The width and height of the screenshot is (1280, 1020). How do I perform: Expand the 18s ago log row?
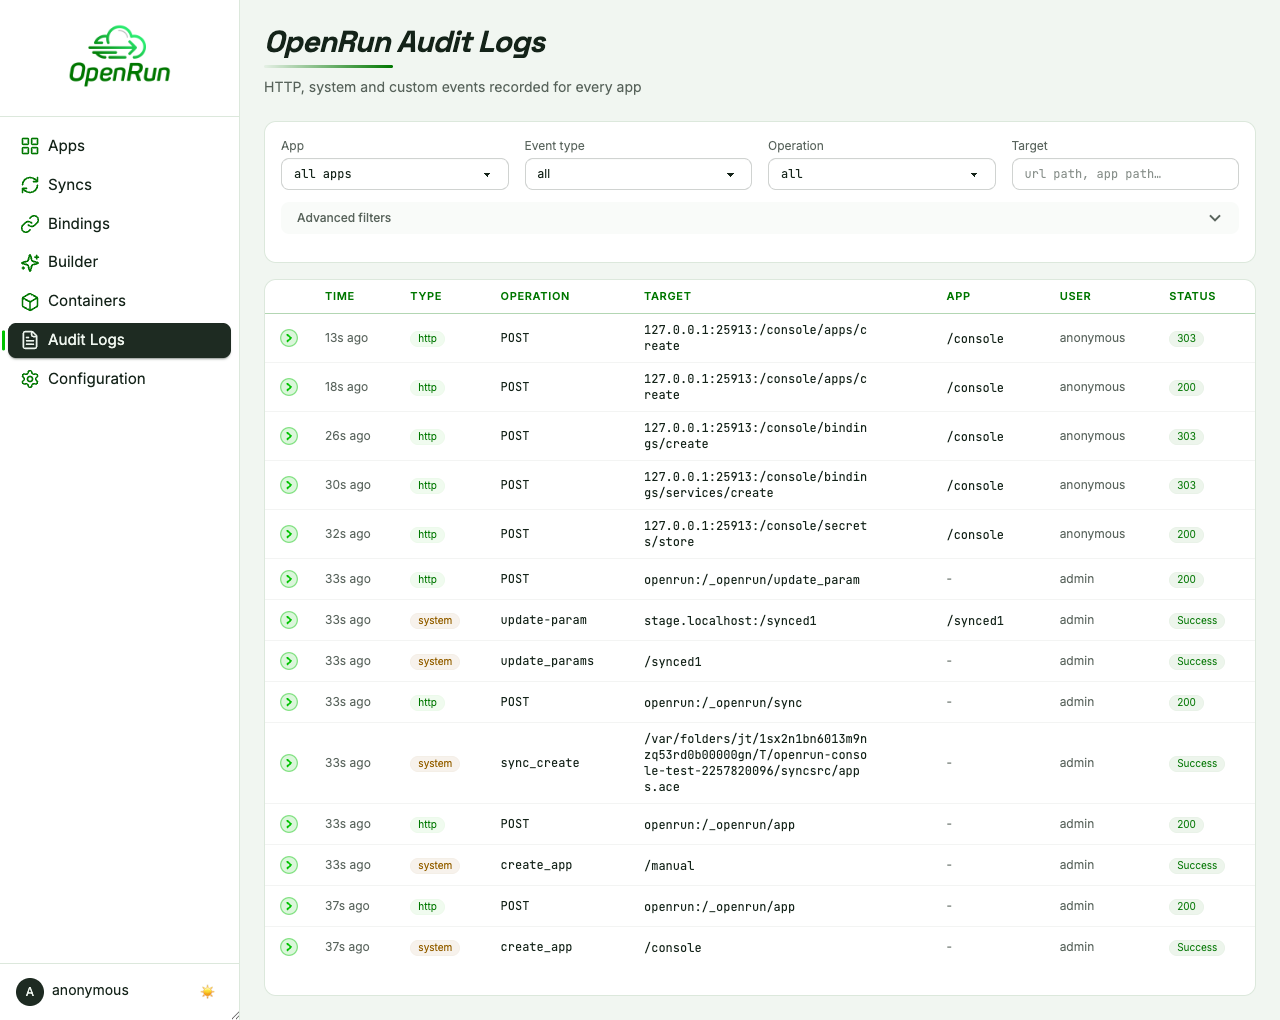pos(289,387)
